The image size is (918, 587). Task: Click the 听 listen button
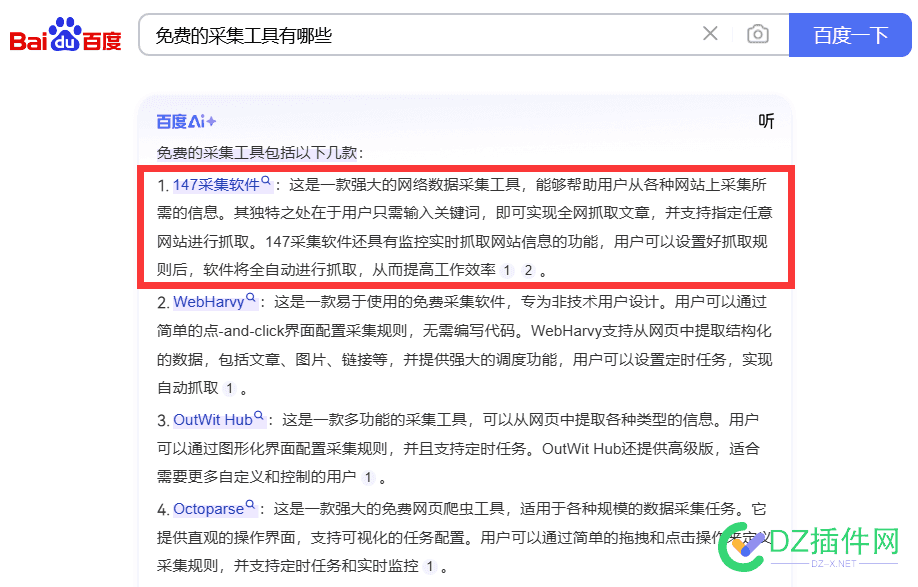coord(766,121)
